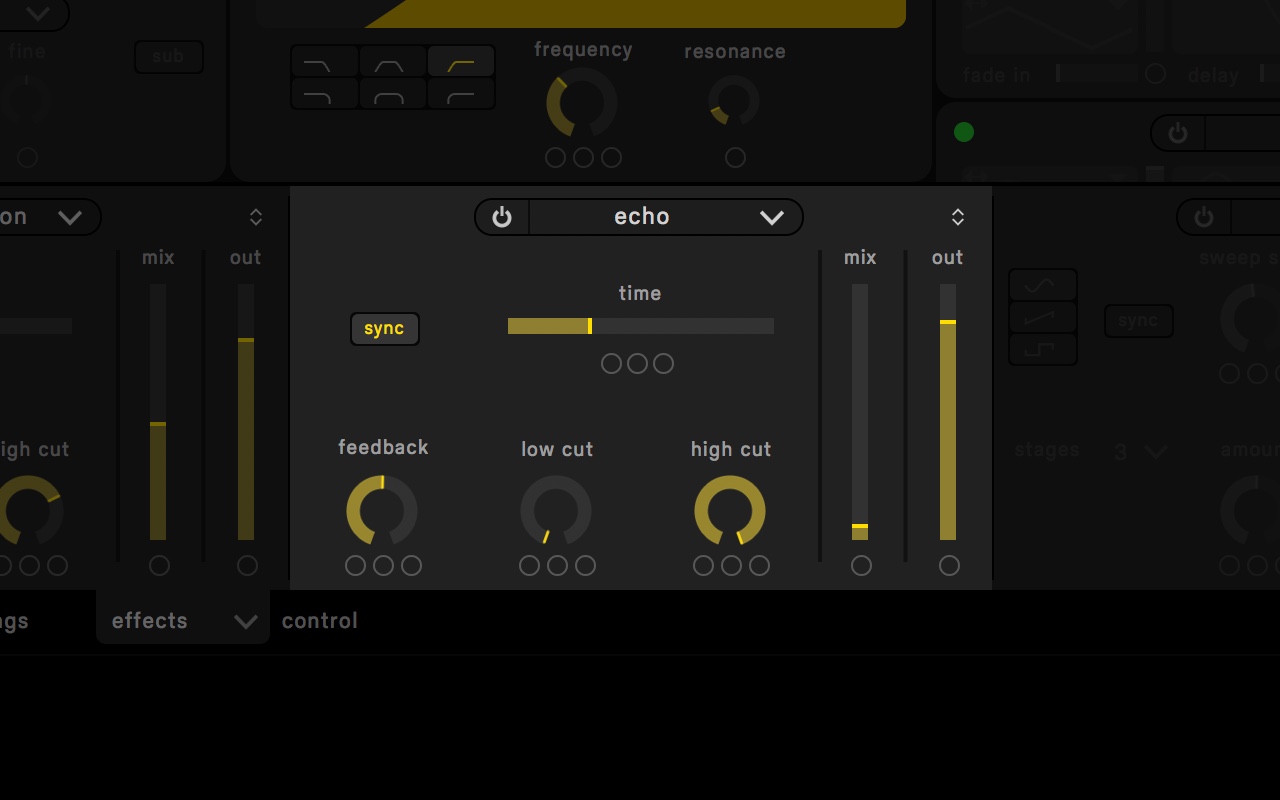Click the third modulation slot under time
This screenshot has width=1280, height=800.
pos(663,364)
